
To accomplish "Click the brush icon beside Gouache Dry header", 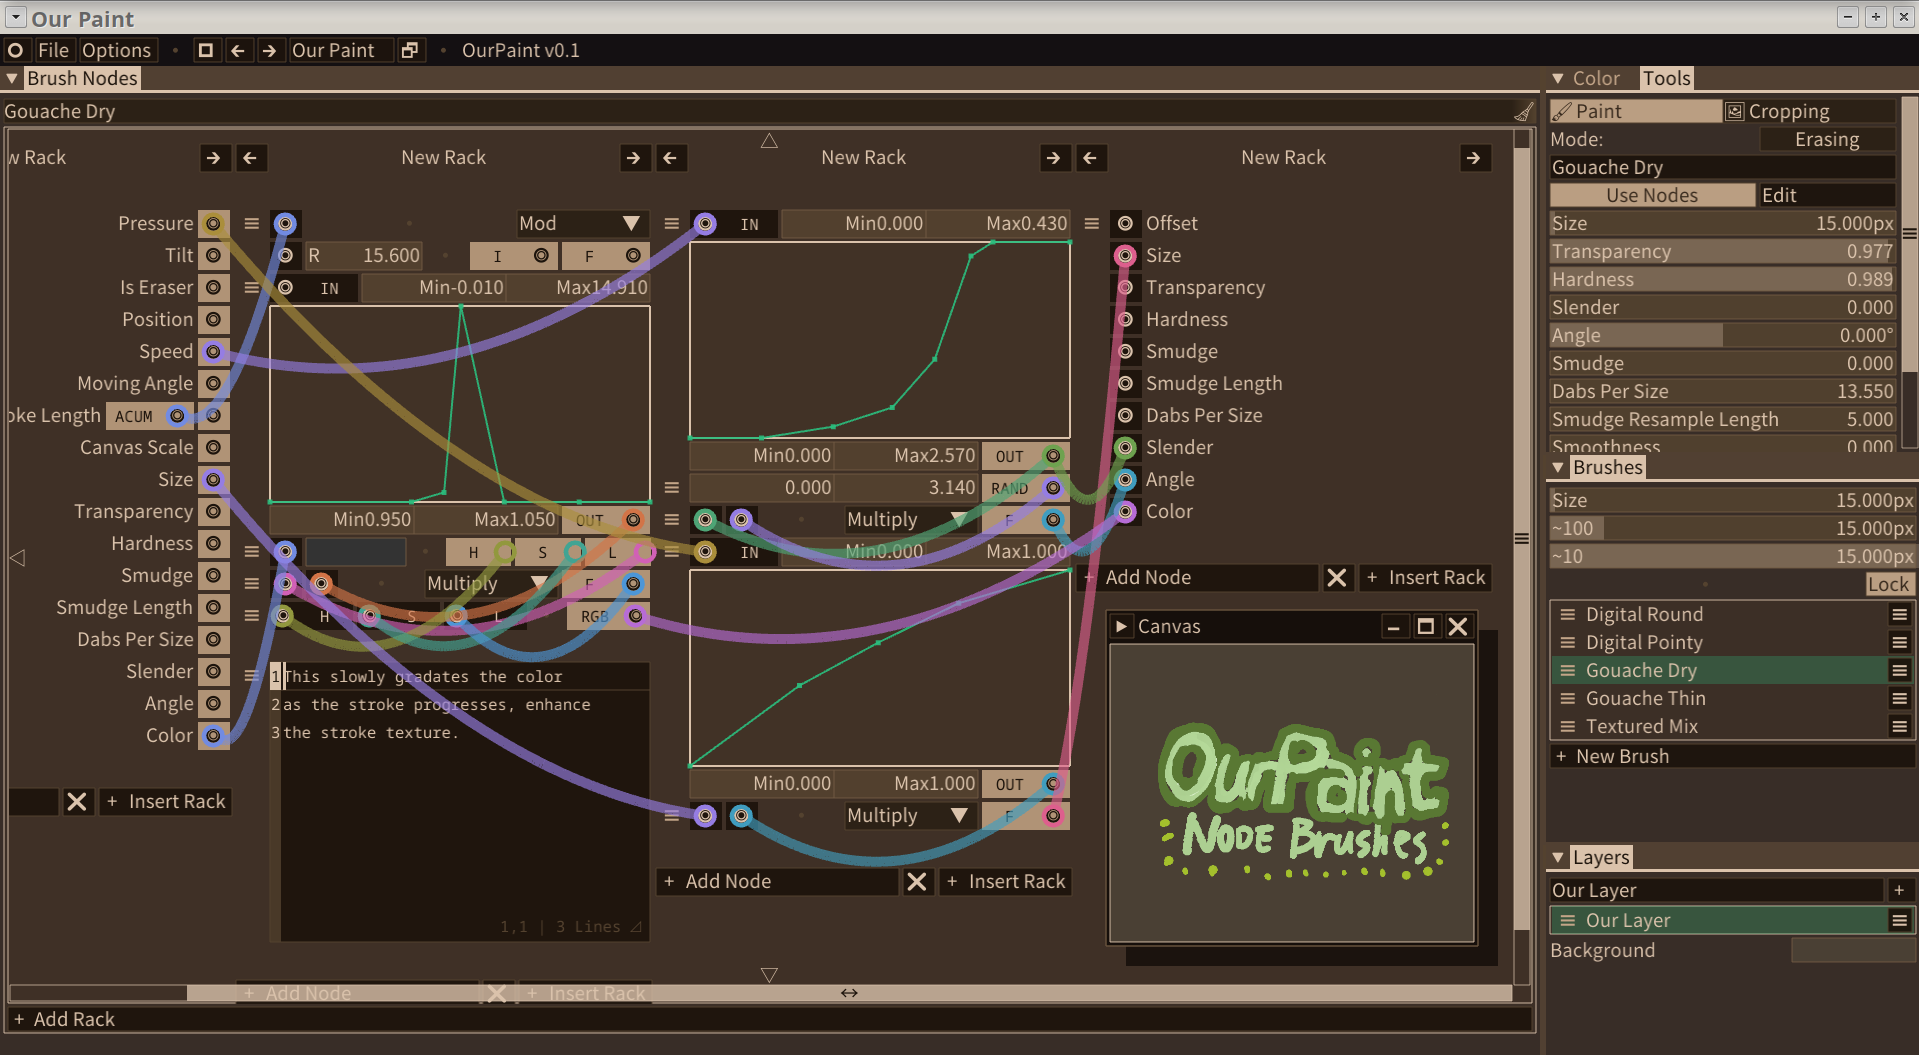I will point(1523,112).
